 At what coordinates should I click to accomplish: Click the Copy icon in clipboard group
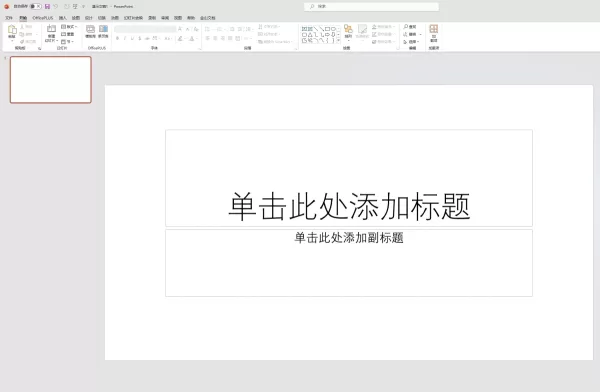22,34
